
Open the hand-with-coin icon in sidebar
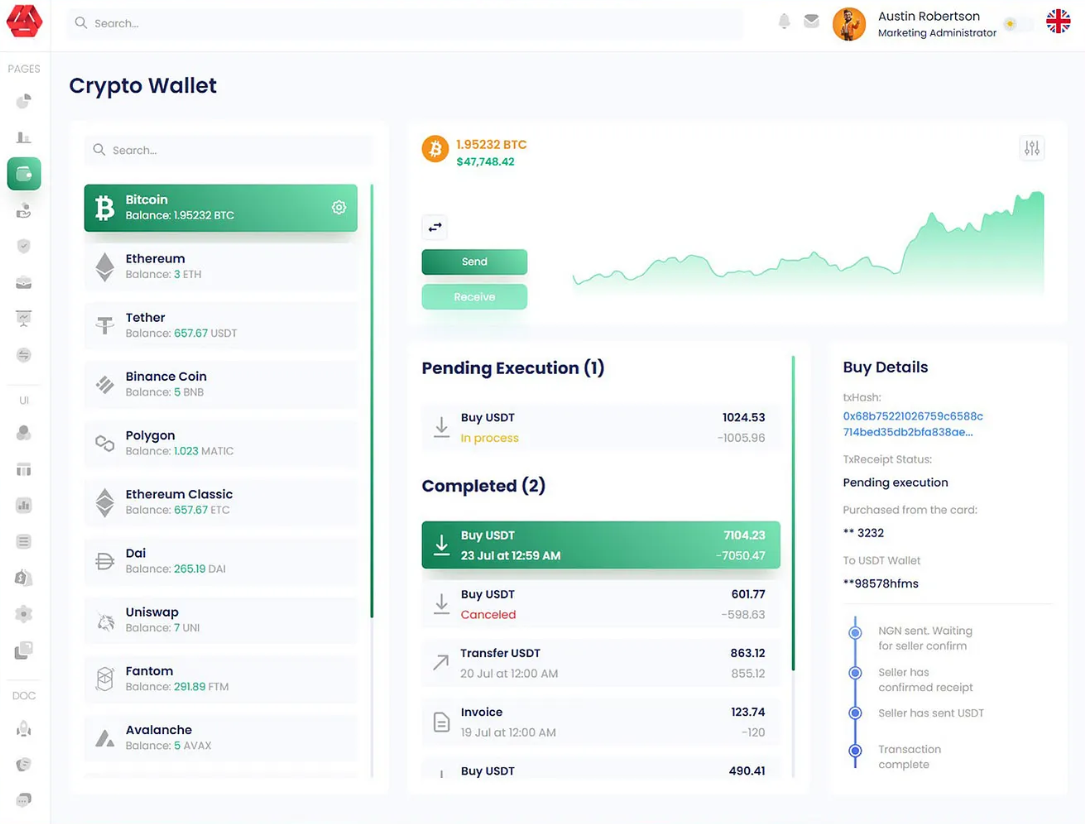coord(24,210)
